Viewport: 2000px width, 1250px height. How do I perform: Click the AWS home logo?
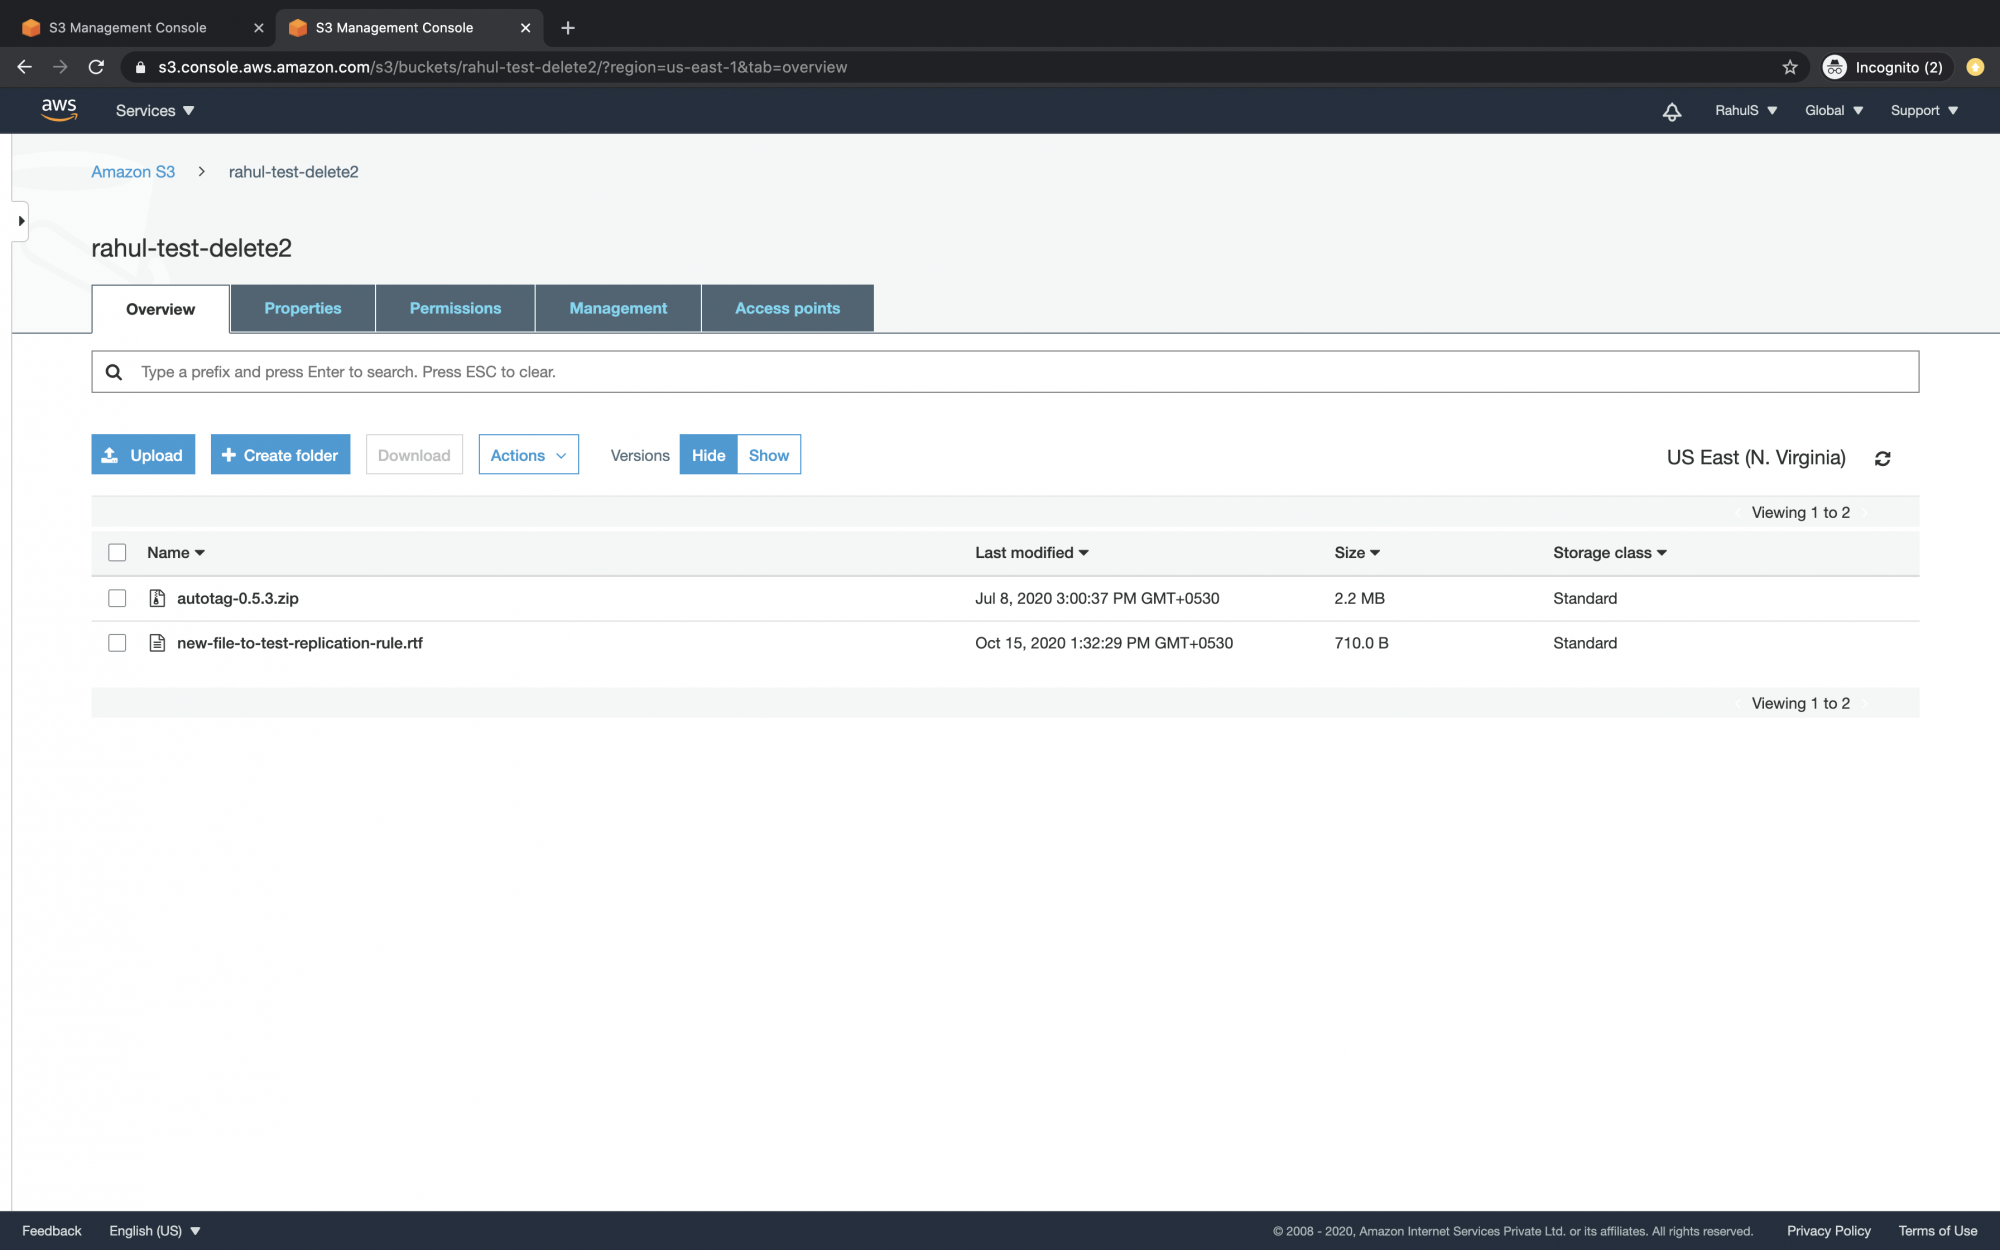59,110
